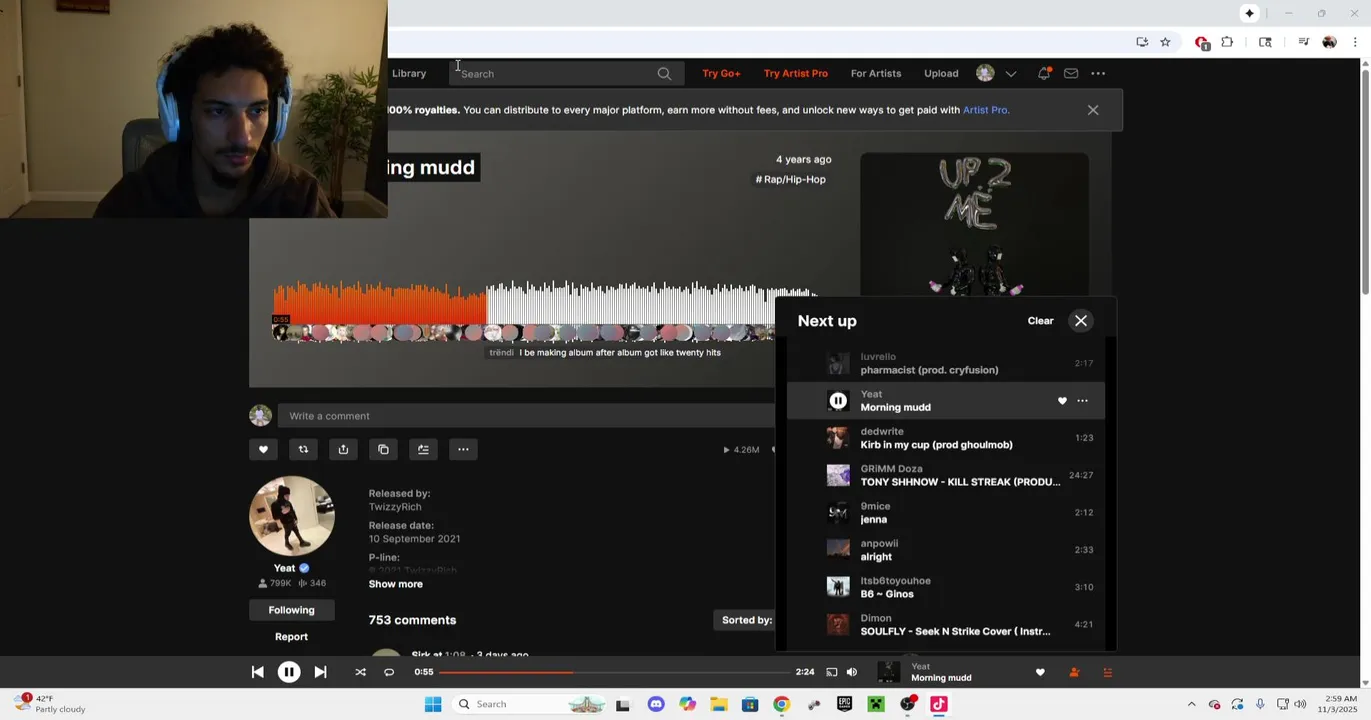
Task: Click the search magnifier icon
Action: tap(664, 73)
